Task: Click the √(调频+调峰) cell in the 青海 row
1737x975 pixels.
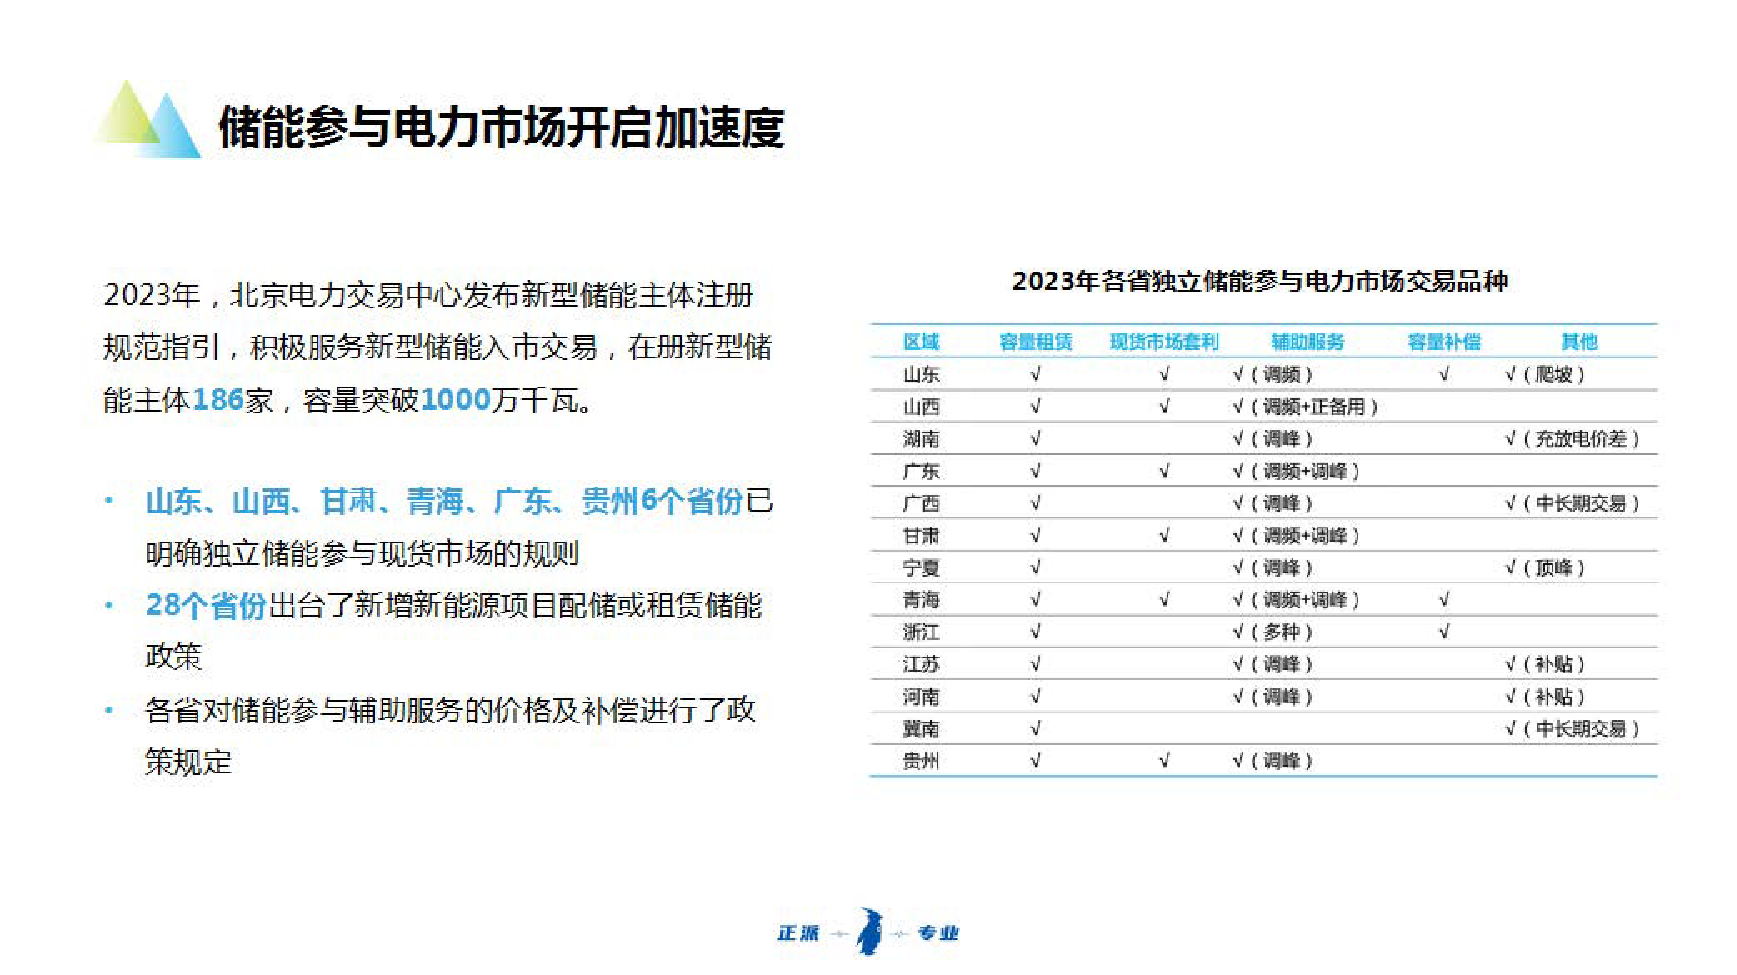Action: [x=1296, y=599]
